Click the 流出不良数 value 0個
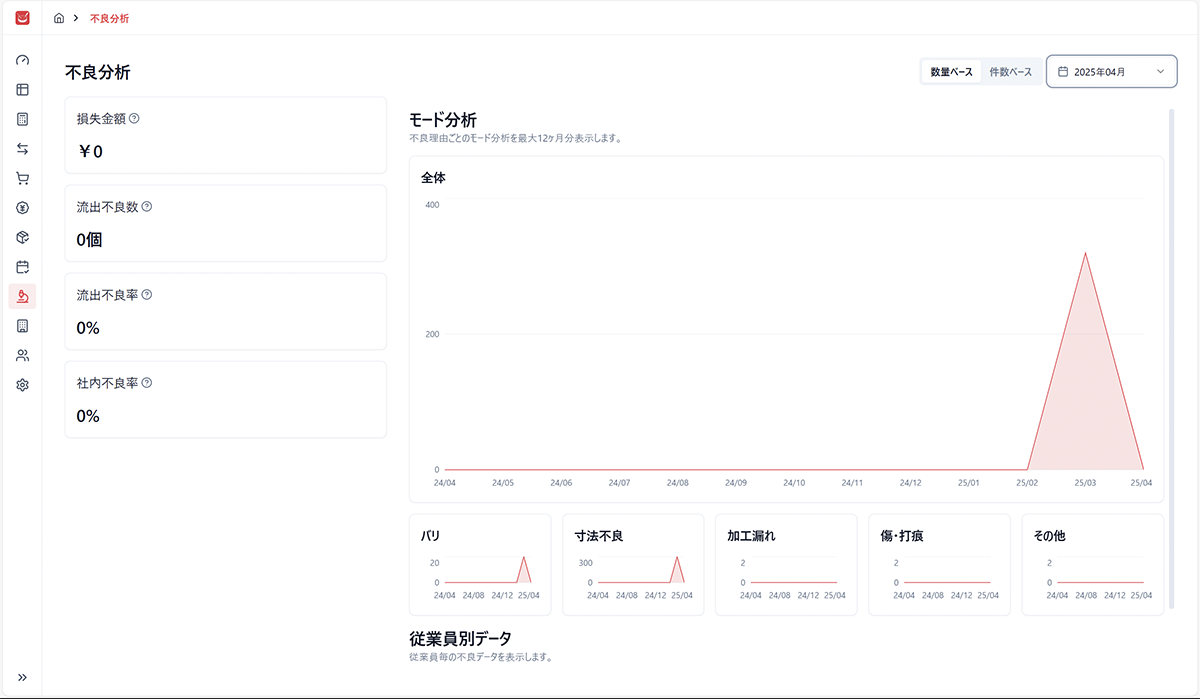Screen dimensions: 1200x699 pos(90,240)
